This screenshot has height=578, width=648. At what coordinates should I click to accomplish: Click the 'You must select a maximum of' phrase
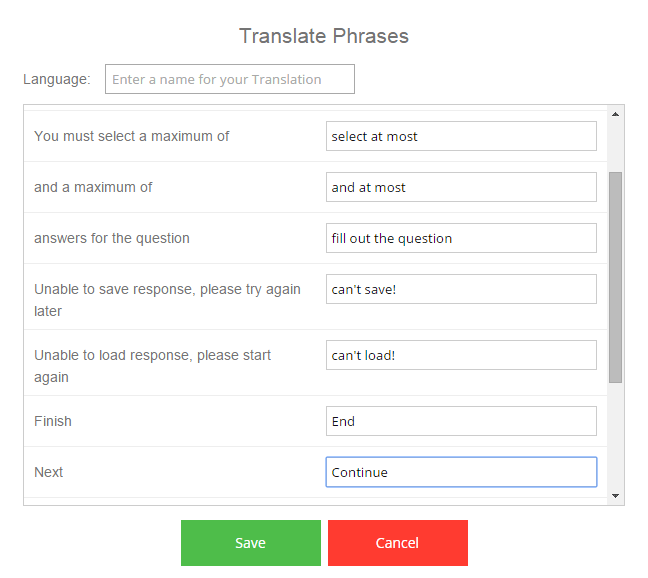131,136
